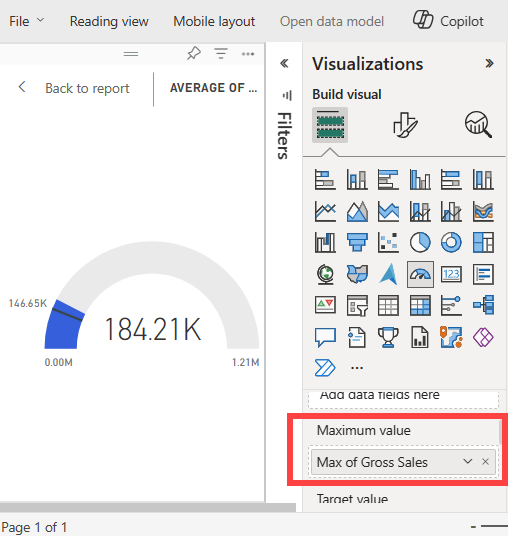Open the Analytics tab with magnifier
Screen dimensions: 508x536
(x=478, y=125)
